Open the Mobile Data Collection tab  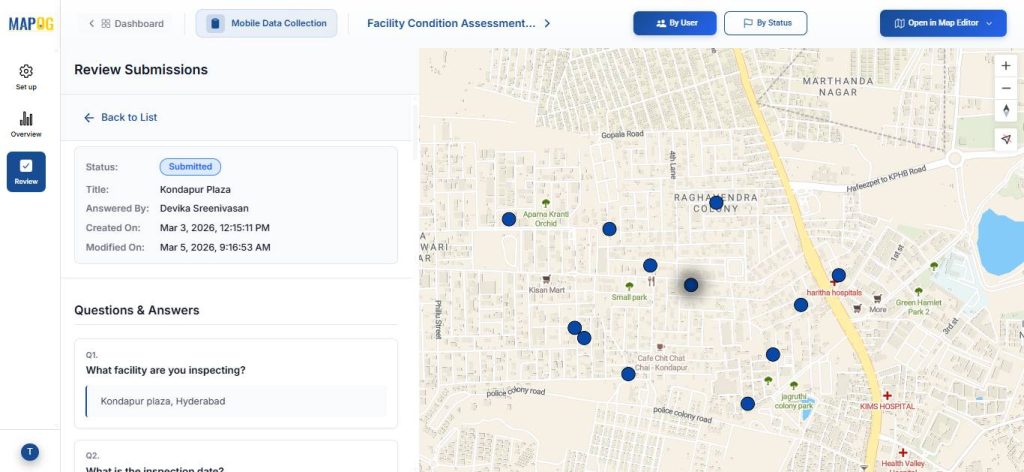pos(266,23)
